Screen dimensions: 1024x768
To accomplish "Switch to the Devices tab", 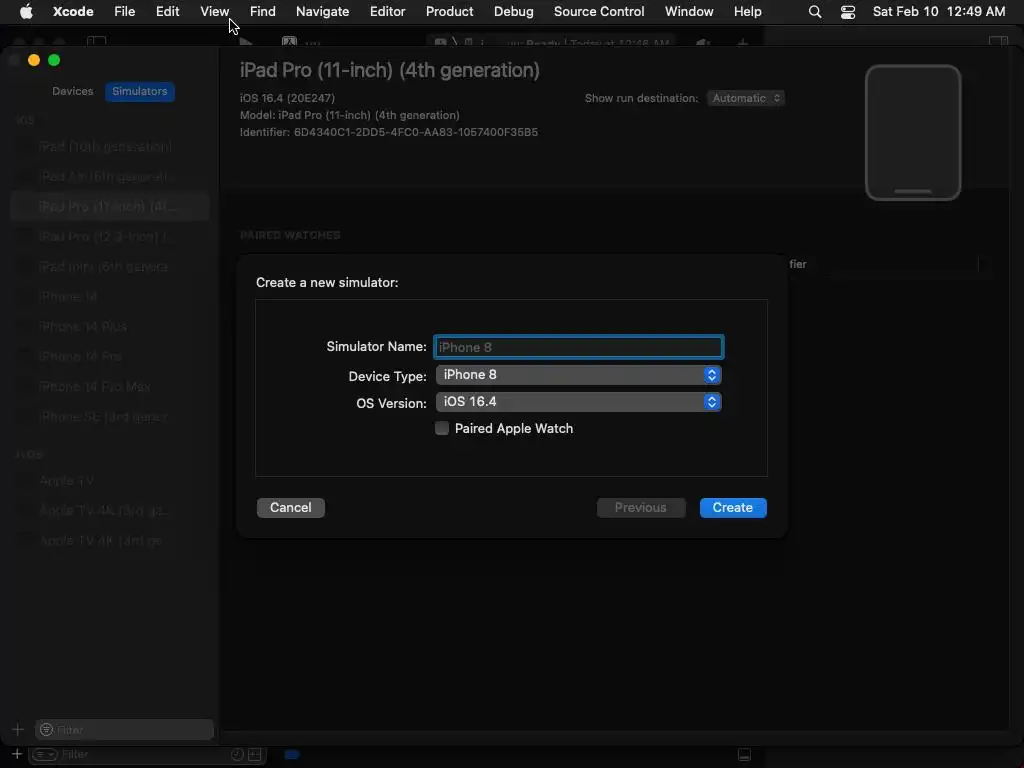I will pyautogui.click(x=72, y=91).
